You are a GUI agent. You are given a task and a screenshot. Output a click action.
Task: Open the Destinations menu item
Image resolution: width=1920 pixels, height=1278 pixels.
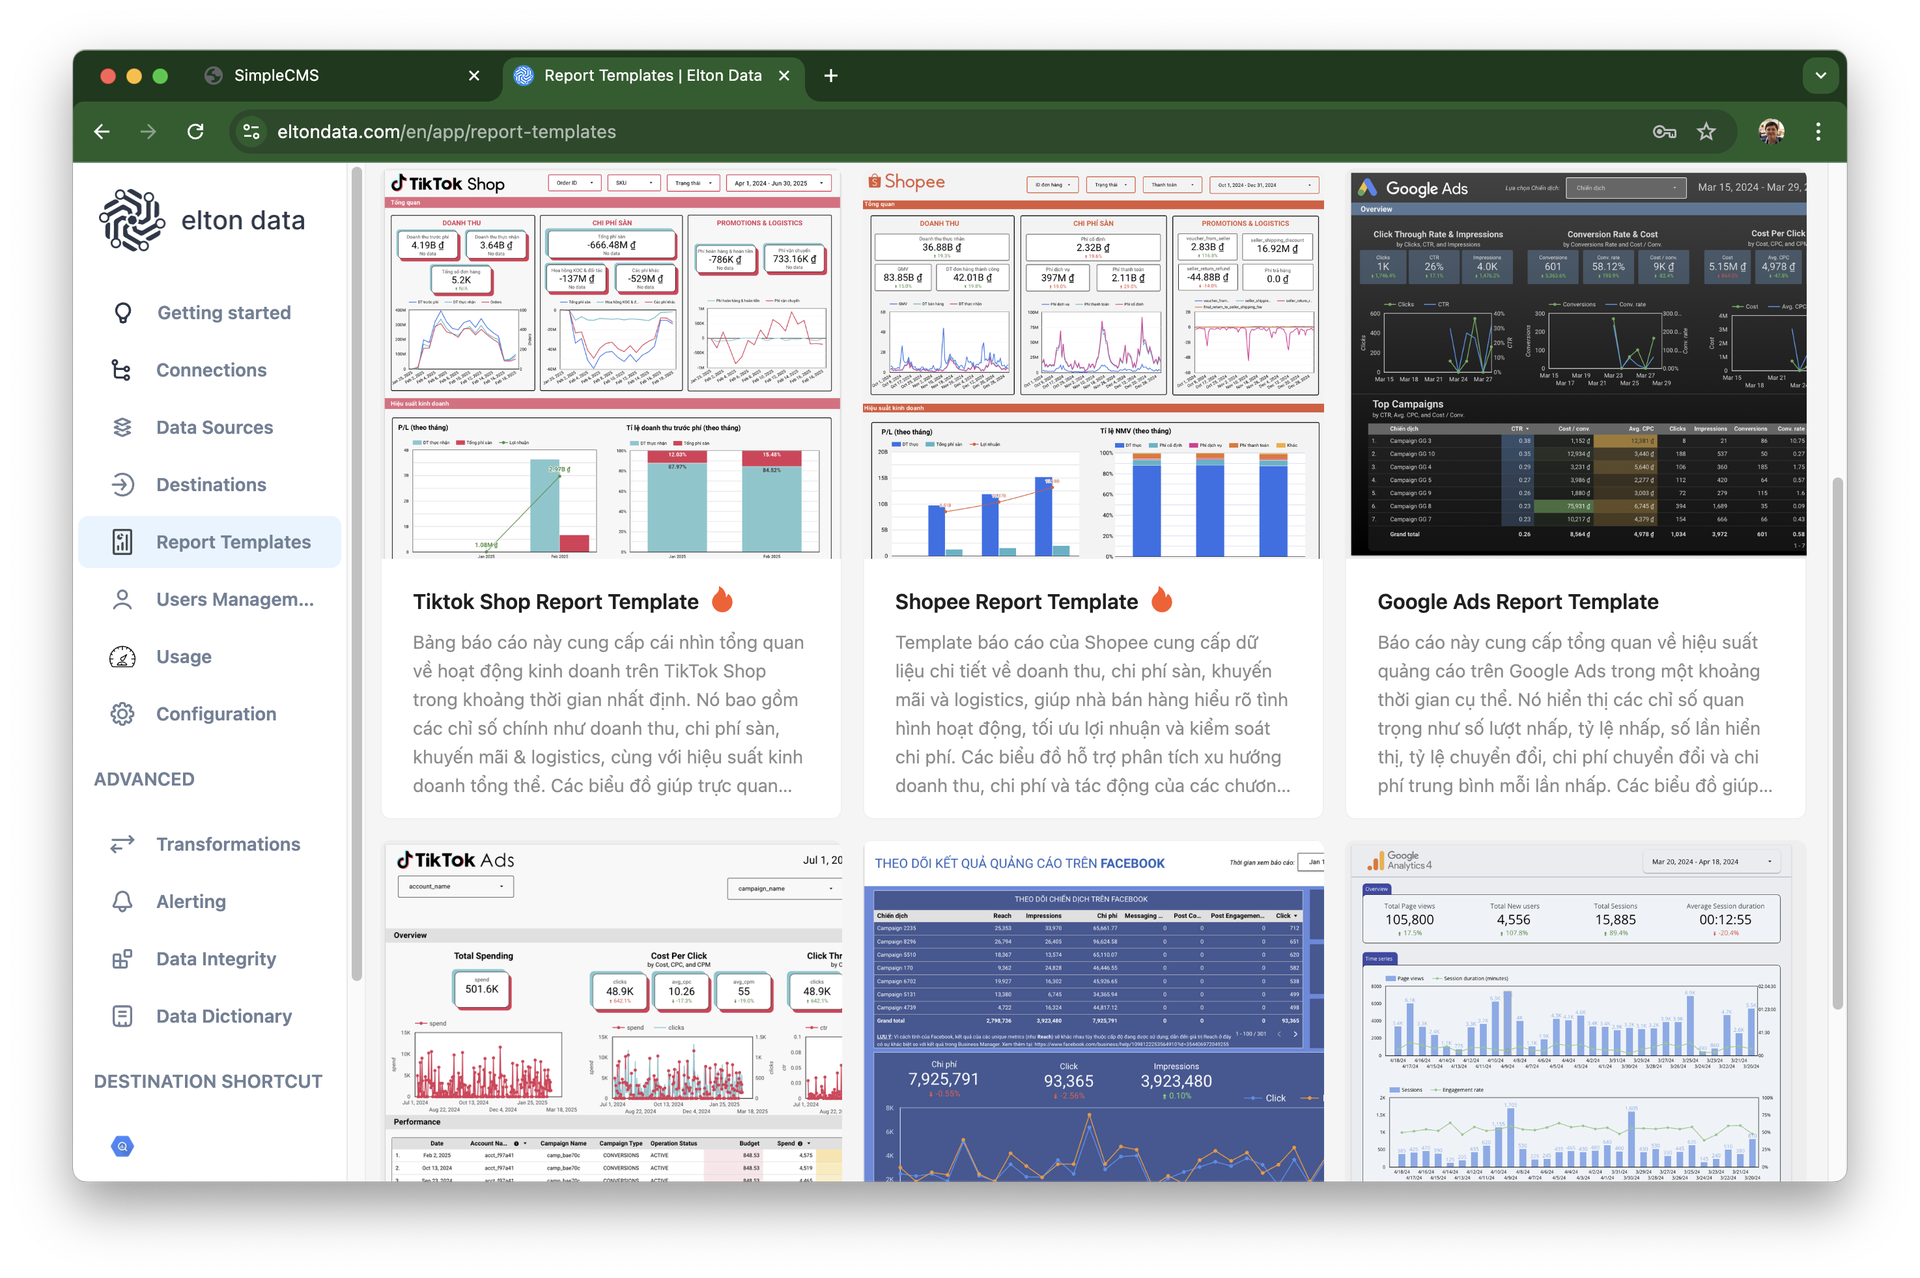210,485
